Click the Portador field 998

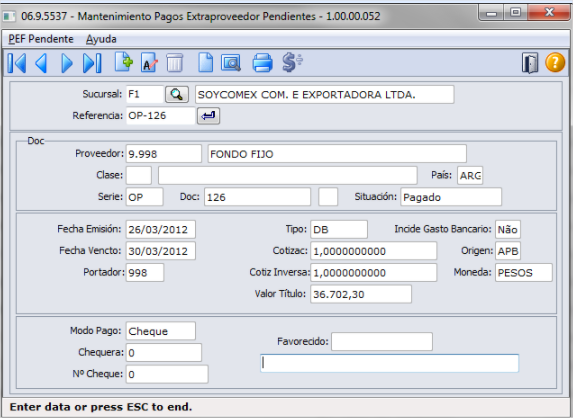(145, 273)
